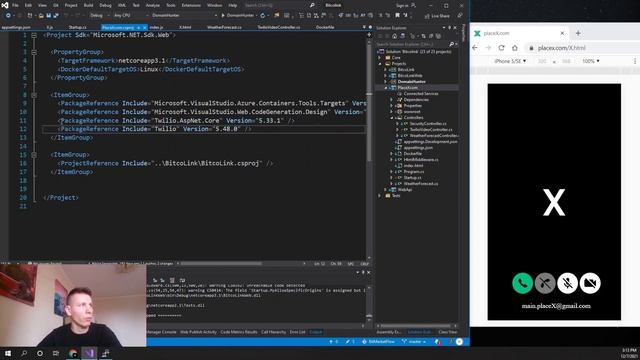The width and height of the screenshot is (640, 360).
Task: Switch to the Error List tab
Action: pyautogui.click(x=297, y=332)
